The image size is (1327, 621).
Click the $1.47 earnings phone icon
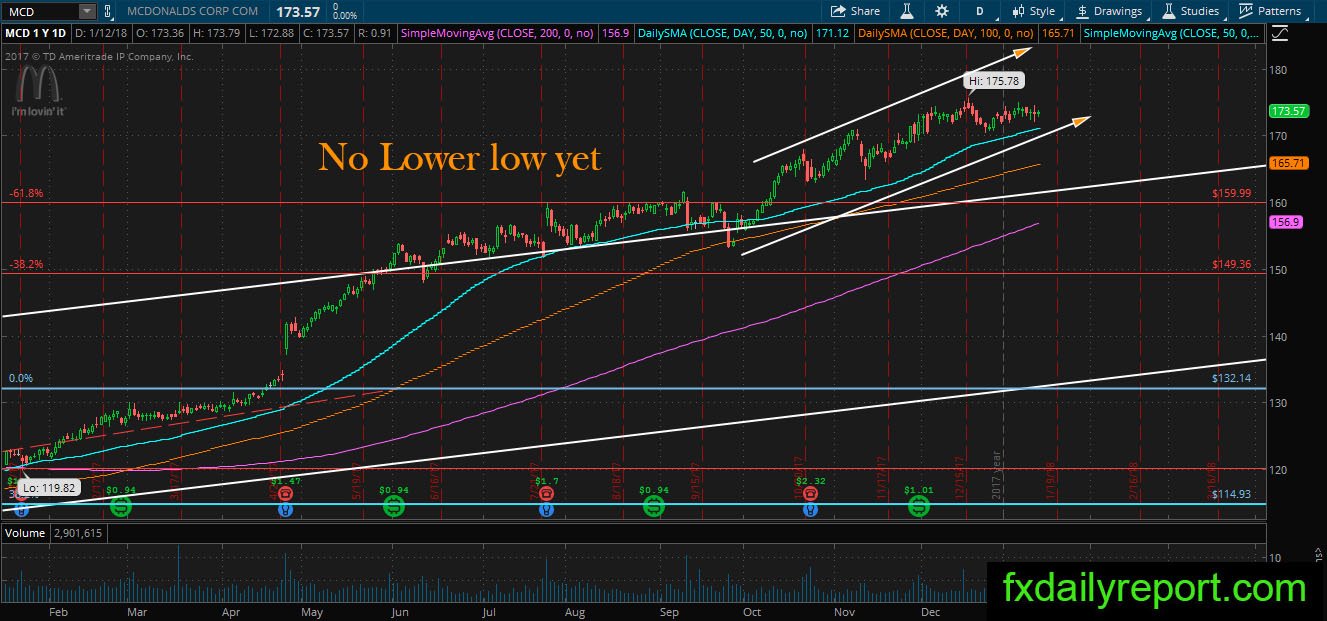(284, 494)
